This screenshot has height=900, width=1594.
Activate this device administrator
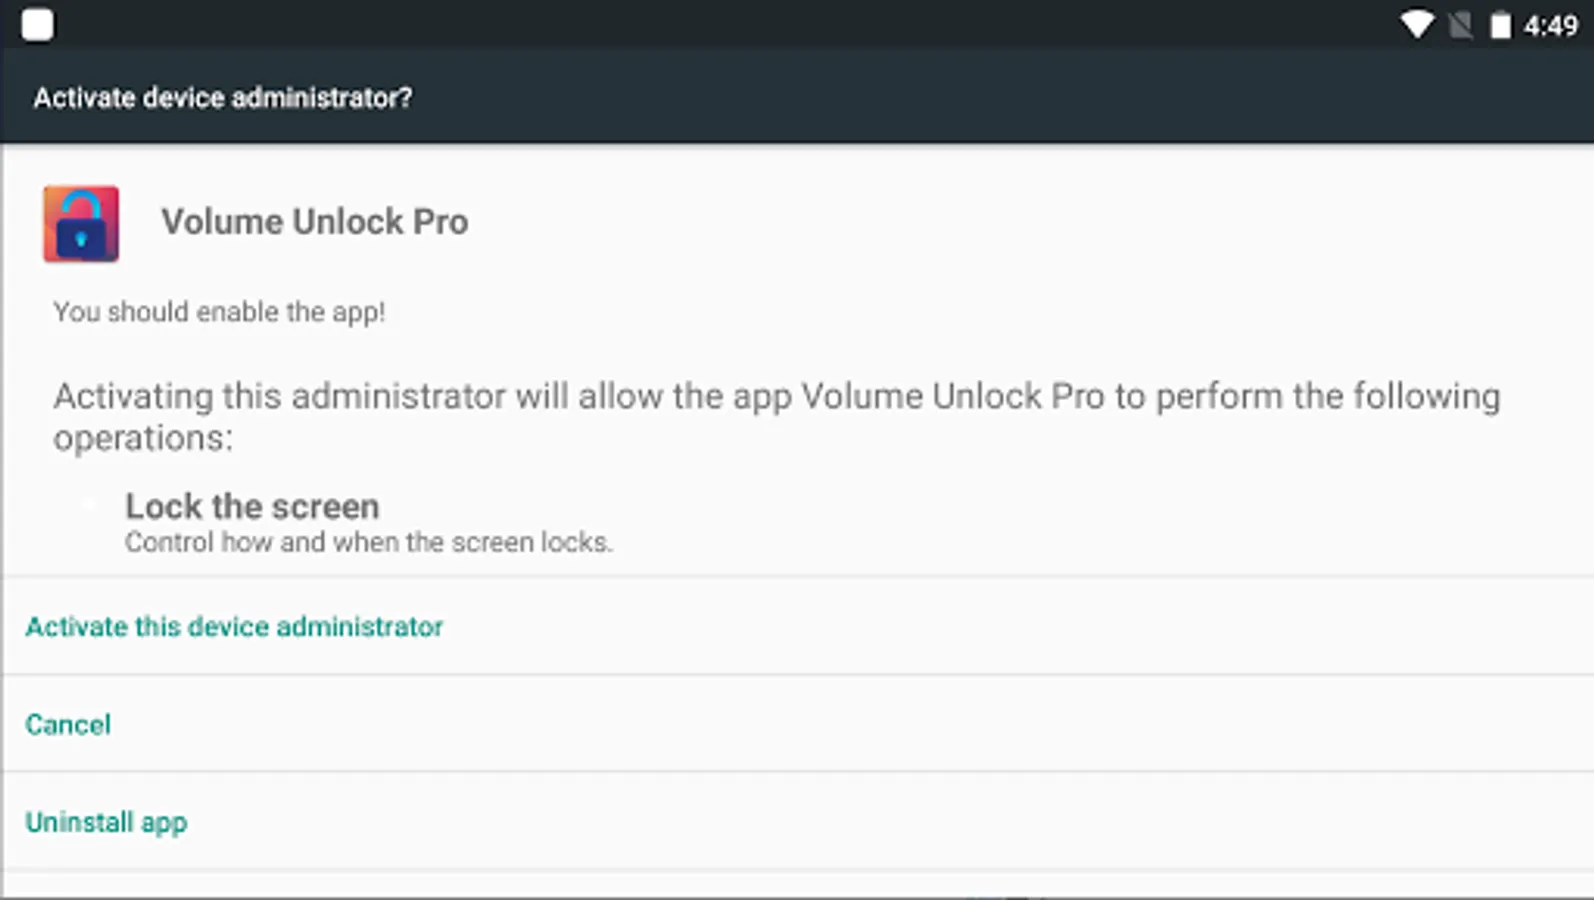pos(234,627)
